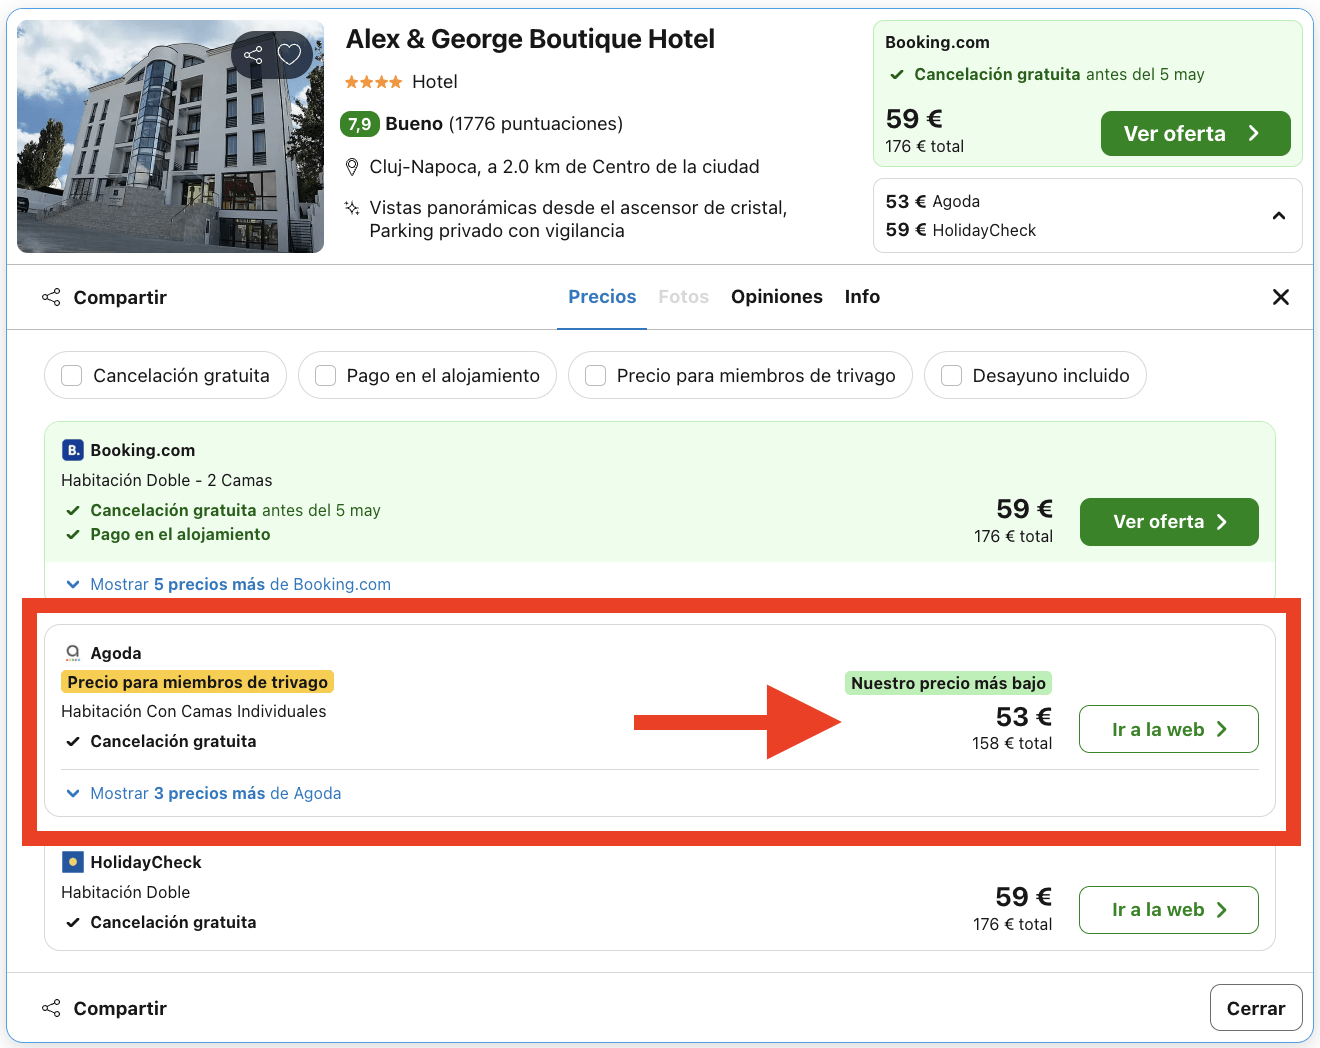Click the Agoda logo icon
Screen dimensions: 1320x1048
[73, 653]
